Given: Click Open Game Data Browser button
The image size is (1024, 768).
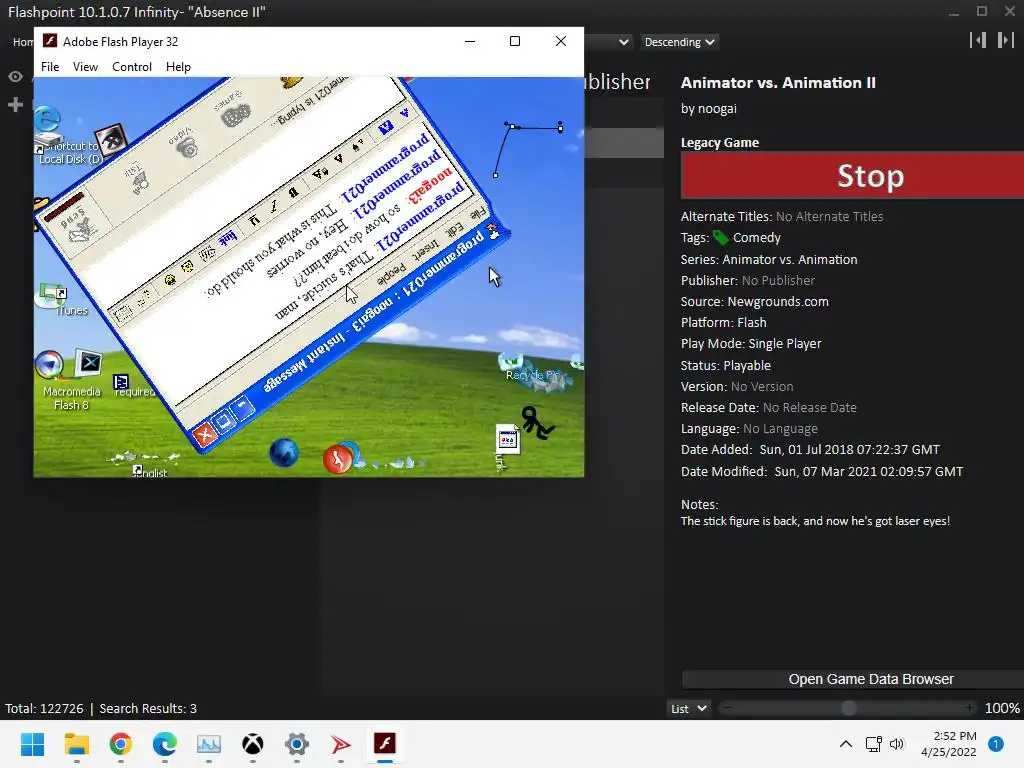Looking at the screenshot, I should point(853,679).
